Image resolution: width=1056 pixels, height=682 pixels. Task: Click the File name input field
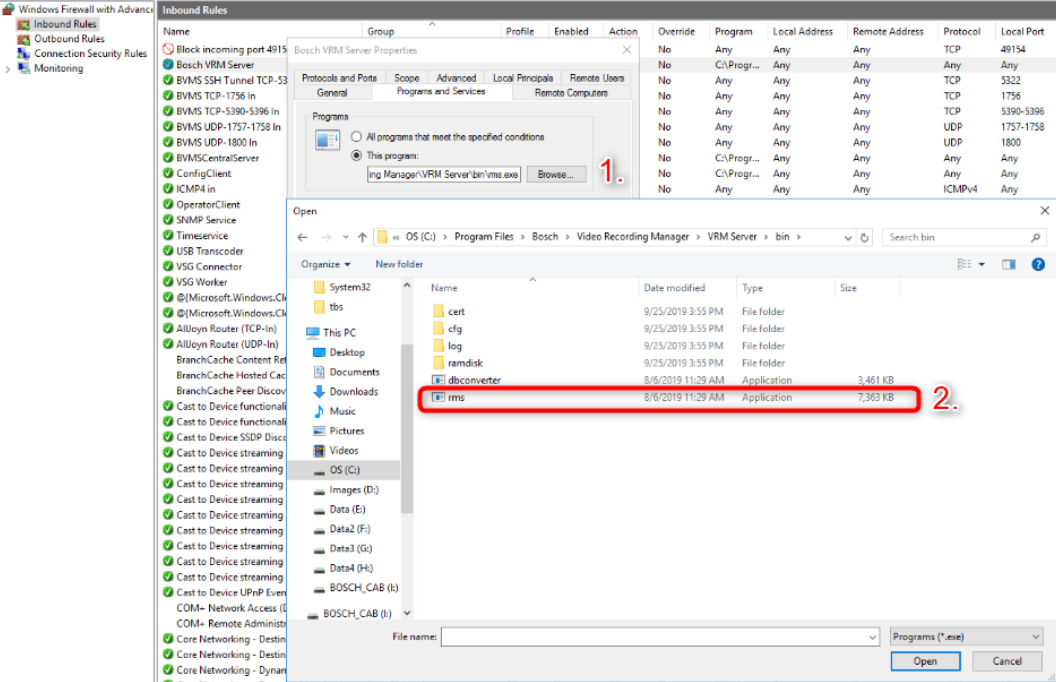660,636
